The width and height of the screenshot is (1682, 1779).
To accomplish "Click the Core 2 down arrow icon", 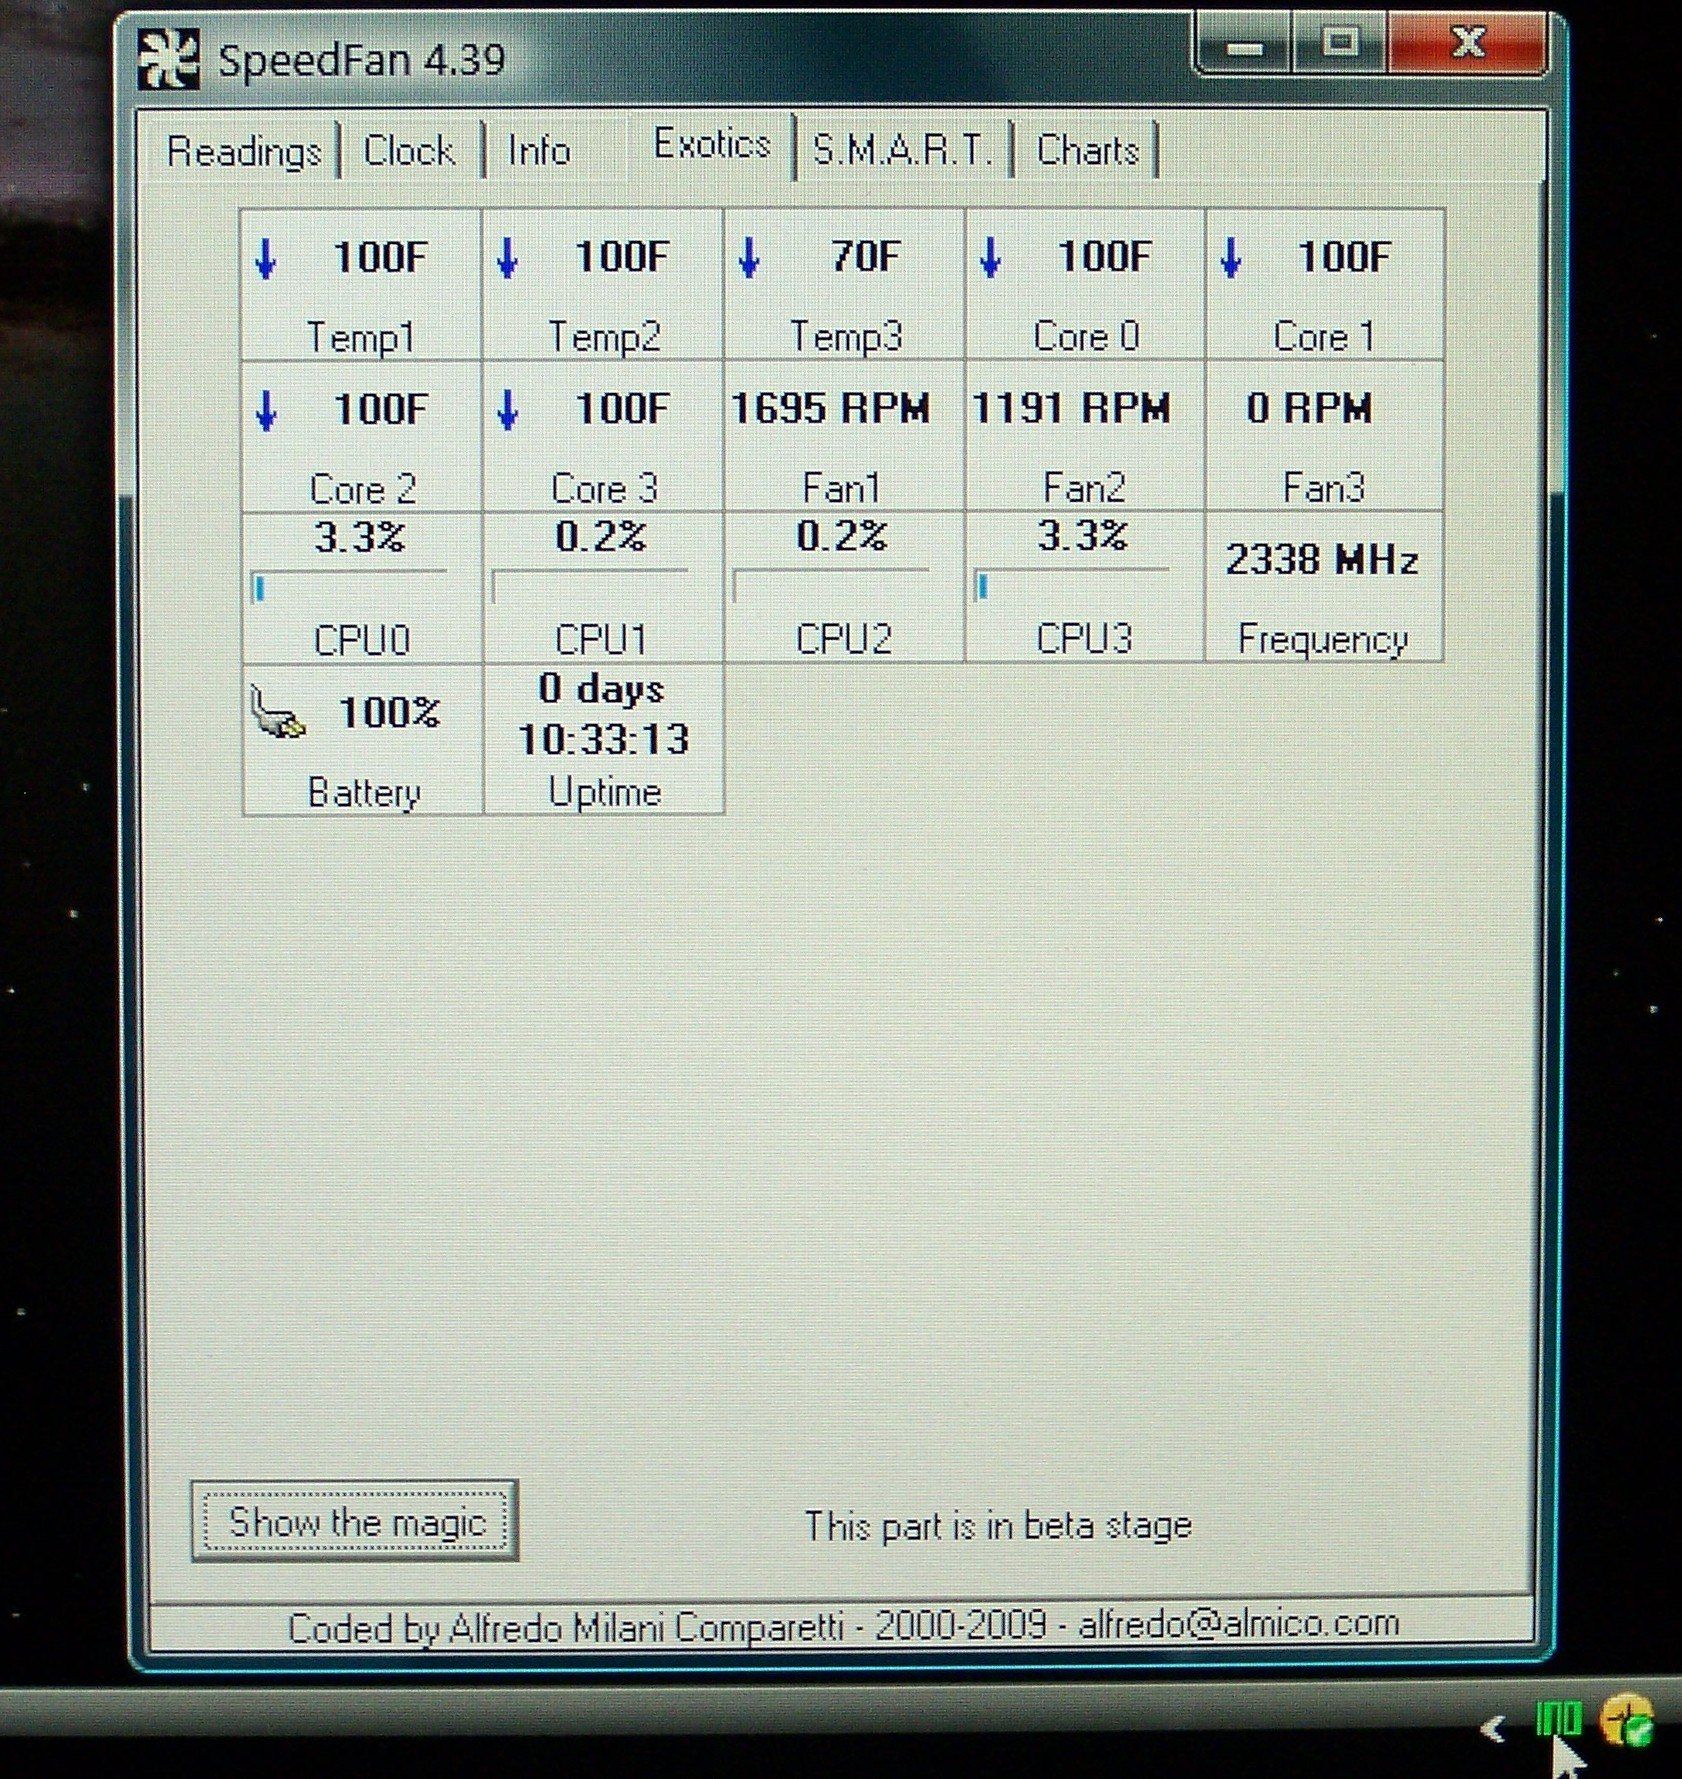I will click(x=266, y=410).
